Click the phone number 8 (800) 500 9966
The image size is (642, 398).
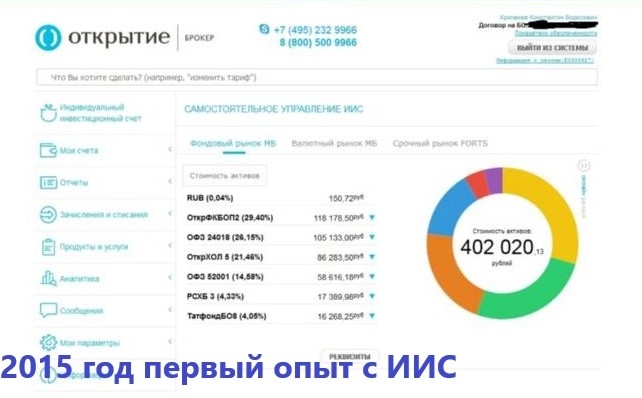click(318, 43)
